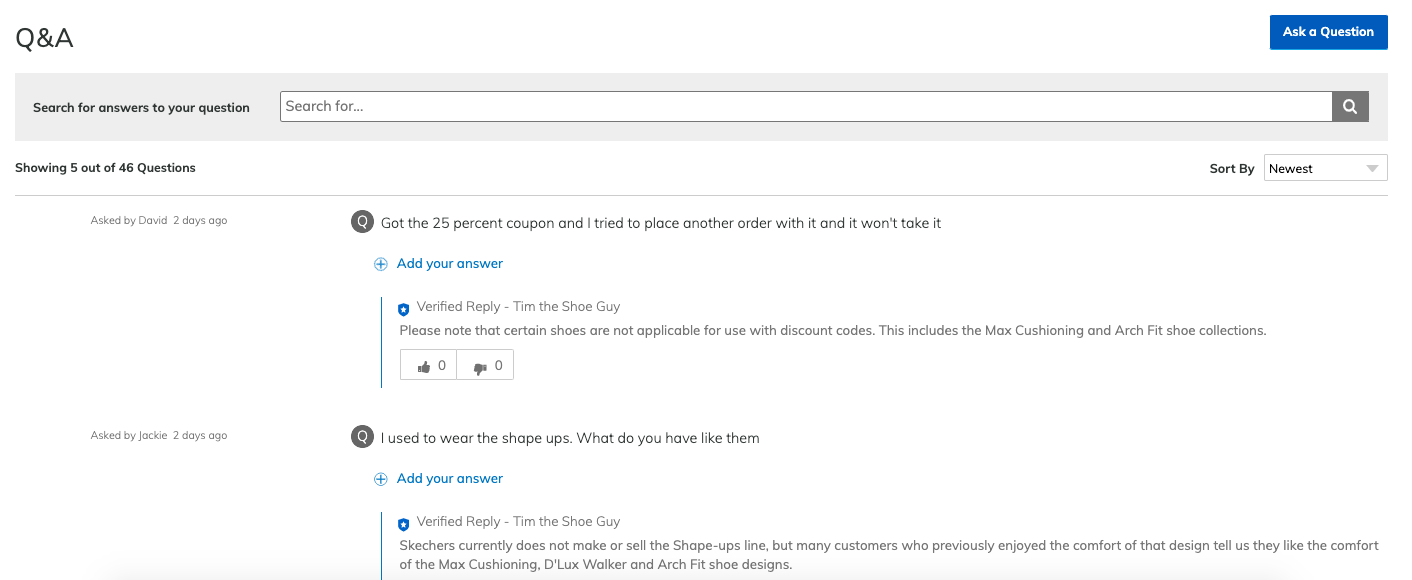
Task: Click plus icon beside Jackie's Add your answer
Action: pos(380,479)
